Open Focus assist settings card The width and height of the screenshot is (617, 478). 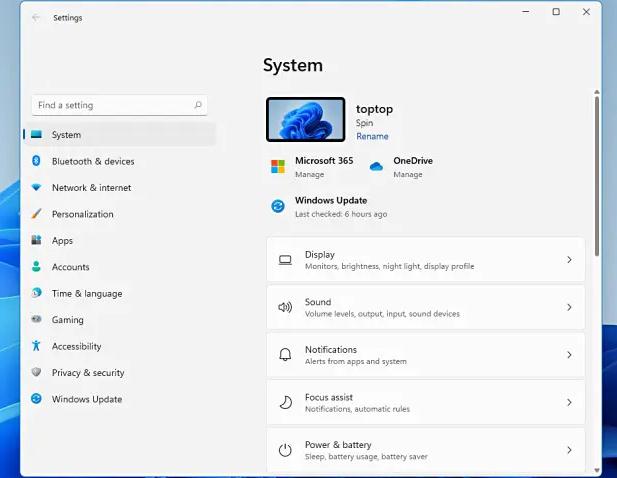coord(426,402)
